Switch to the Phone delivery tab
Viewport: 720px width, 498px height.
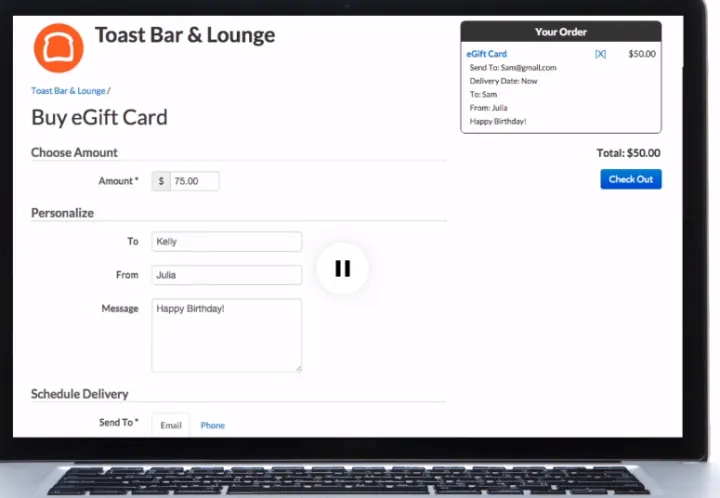[212, 425]
